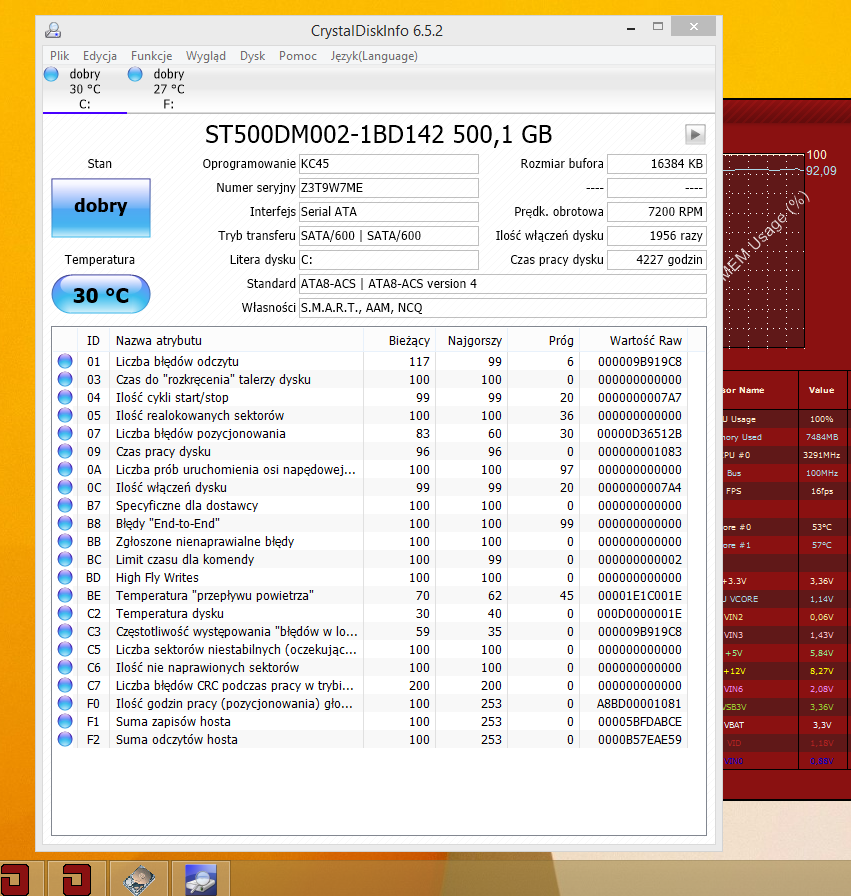Image resolution: width=851 pixels, height=896 pixels.
Task: Click the next disk arrow button
Action: [695, 135]
